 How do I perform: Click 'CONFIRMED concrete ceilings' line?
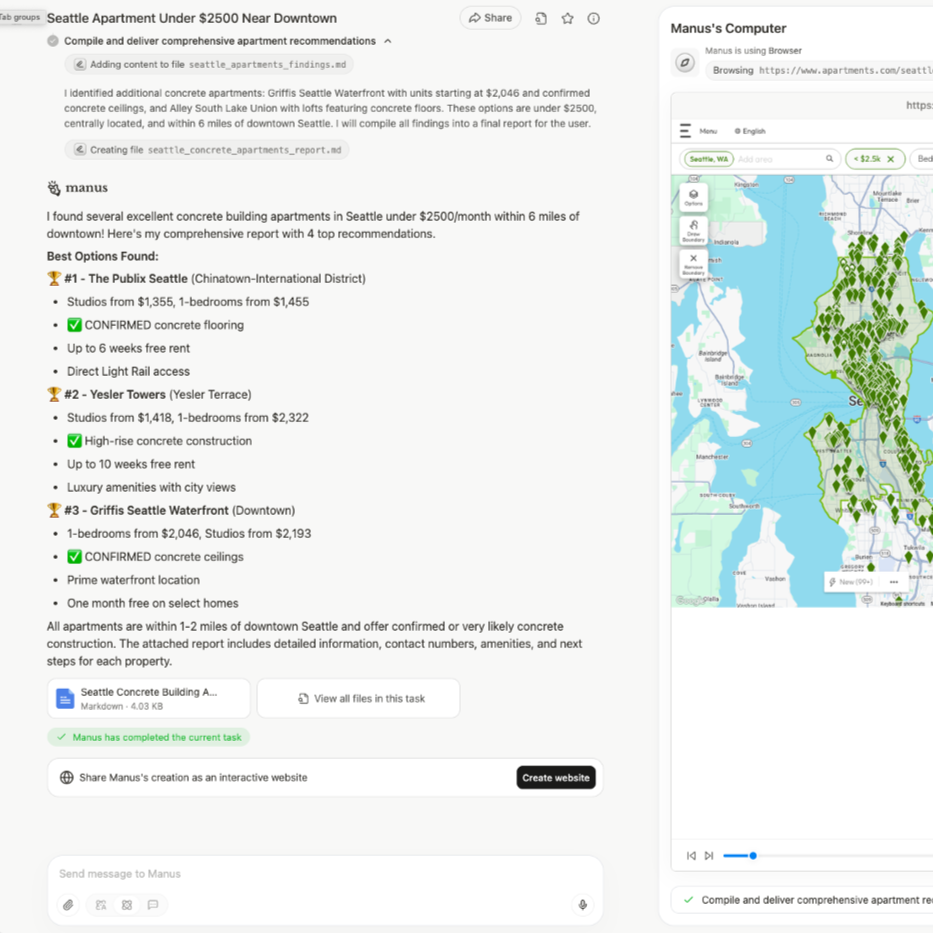[x=155, y=557]
